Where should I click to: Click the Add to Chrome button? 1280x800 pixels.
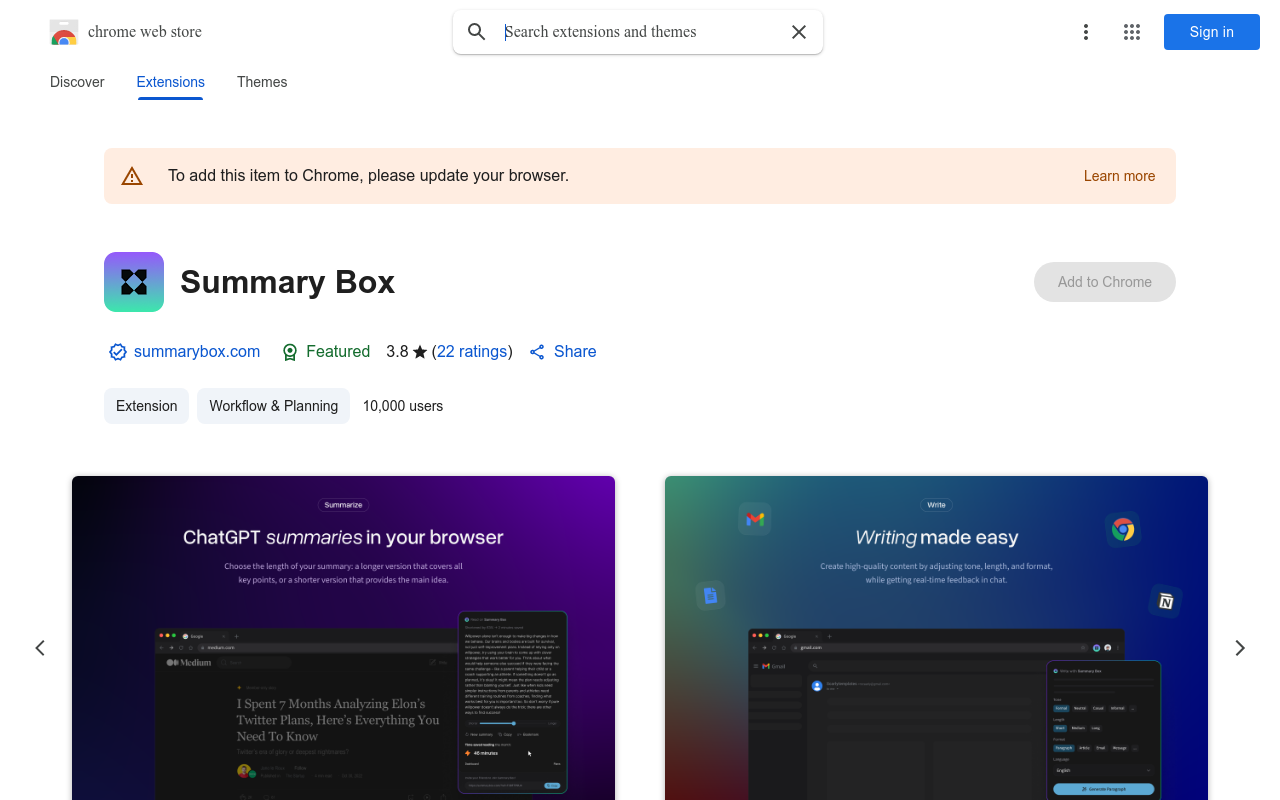click(x=1105, y=282)
